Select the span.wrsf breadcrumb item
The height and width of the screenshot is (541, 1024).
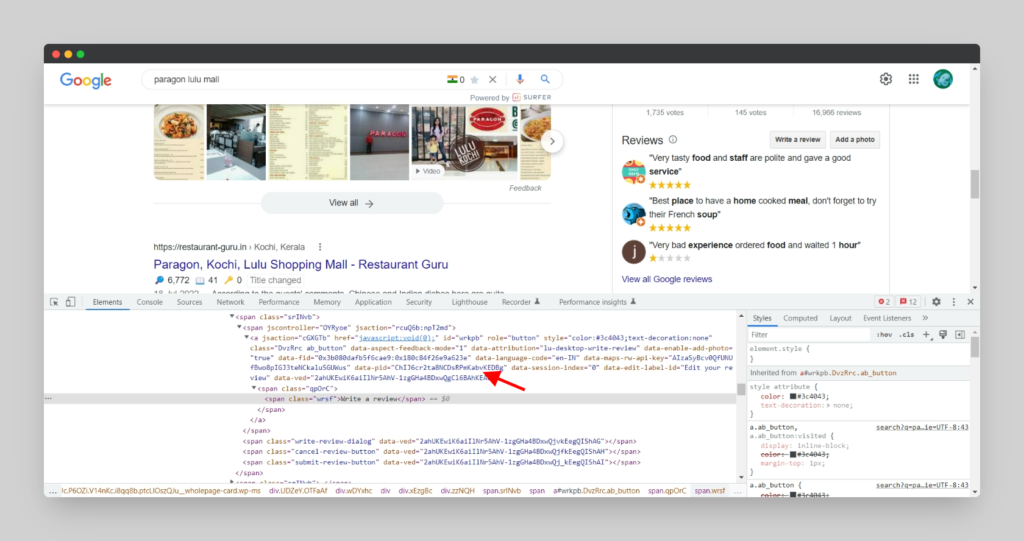point(710,491)
